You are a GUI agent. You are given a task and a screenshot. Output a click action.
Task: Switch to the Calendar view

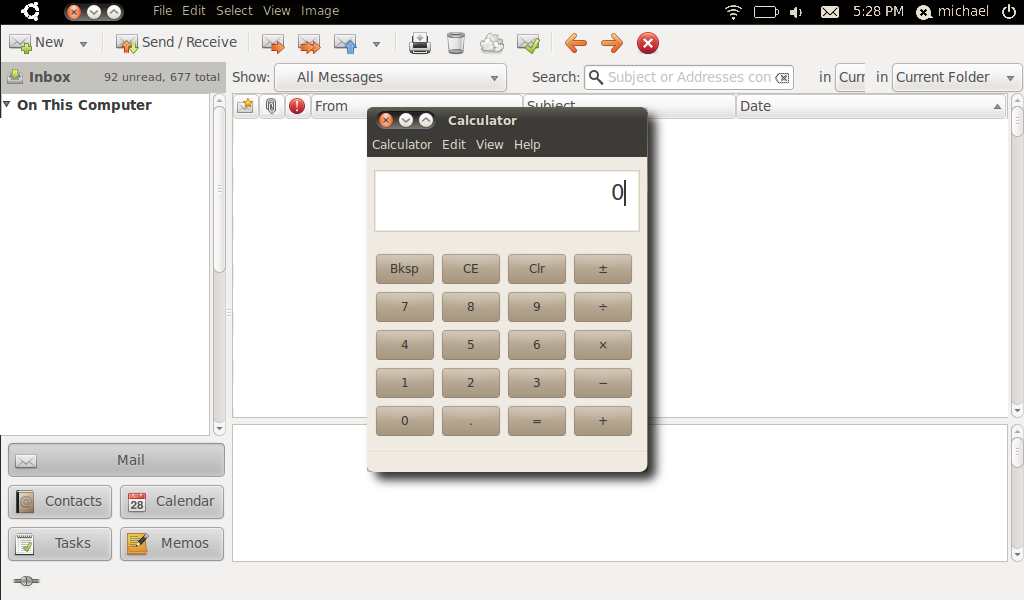tap(172, 502)
